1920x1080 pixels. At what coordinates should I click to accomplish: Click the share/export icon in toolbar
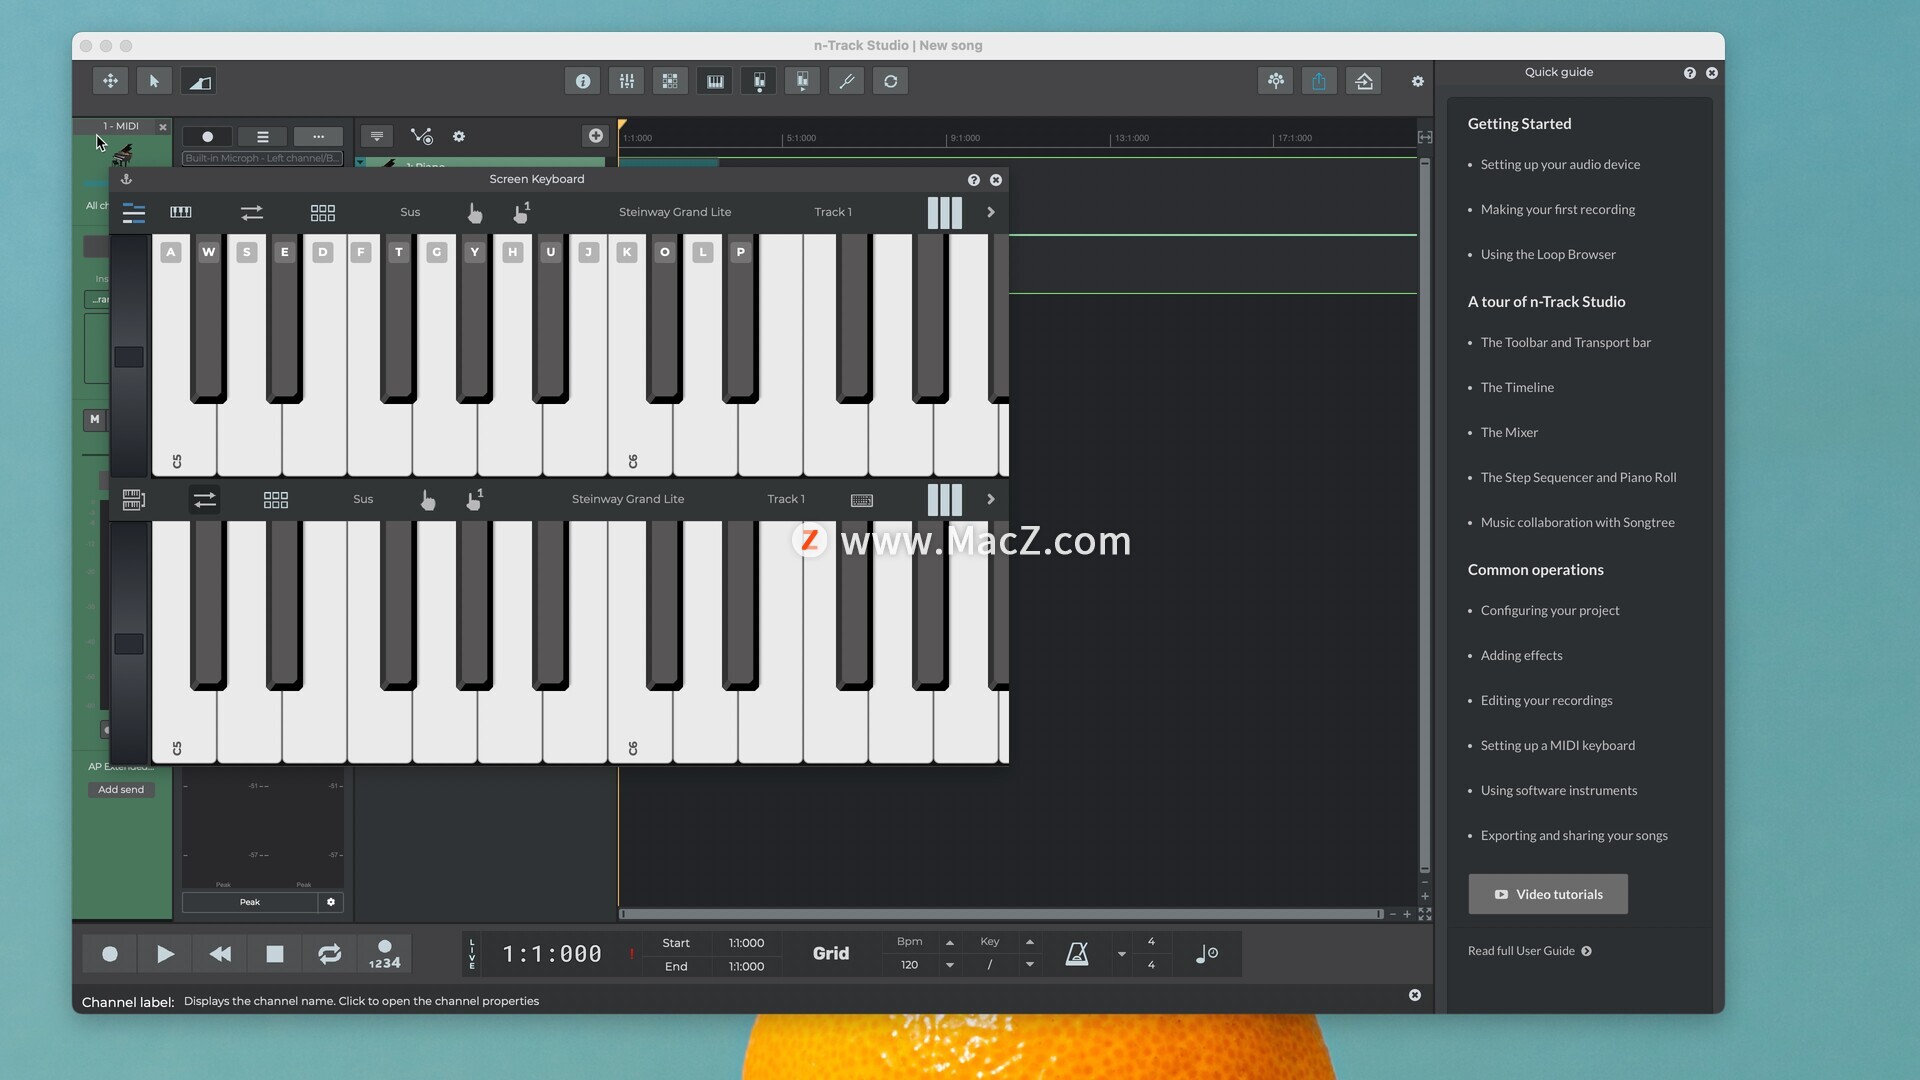click(x=1320, y=81)
